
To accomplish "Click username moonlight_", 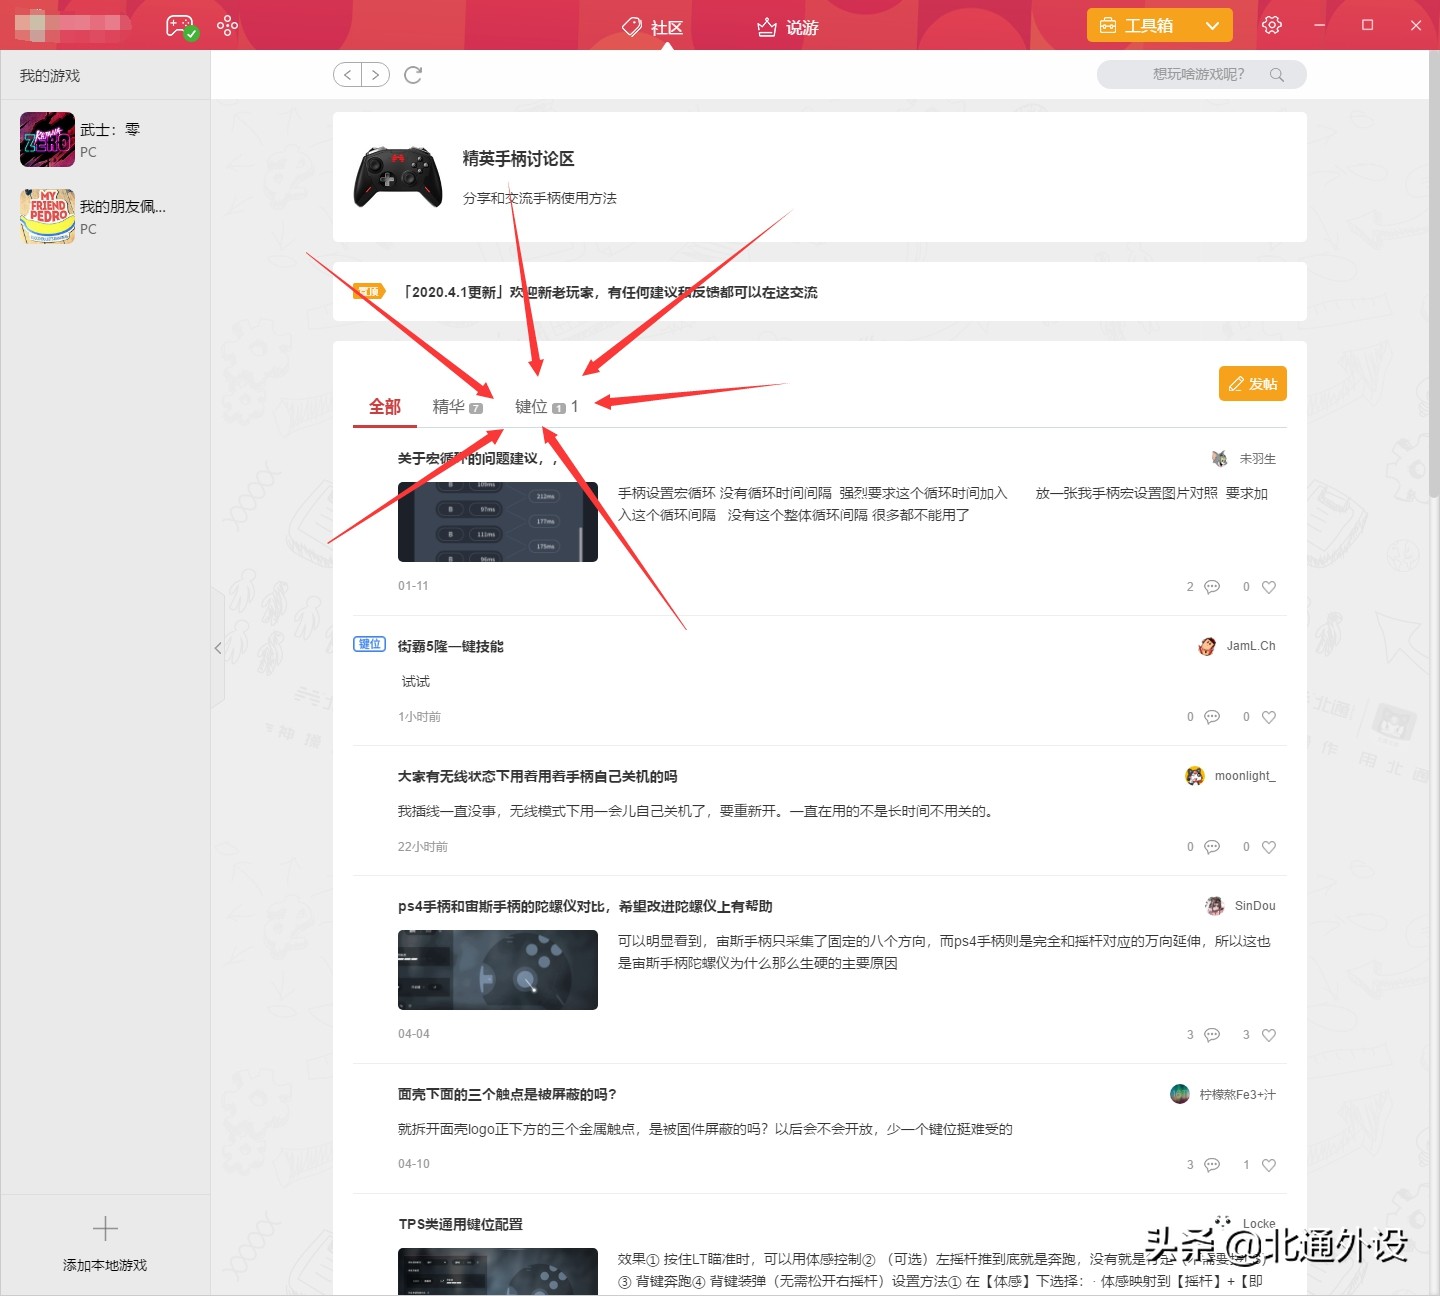I will [x=1245, y=776].
